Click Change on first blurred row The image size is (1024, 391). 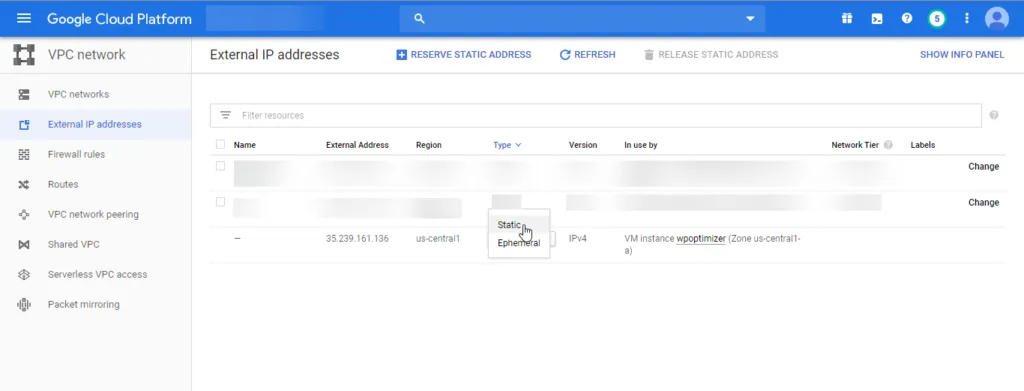984,166
